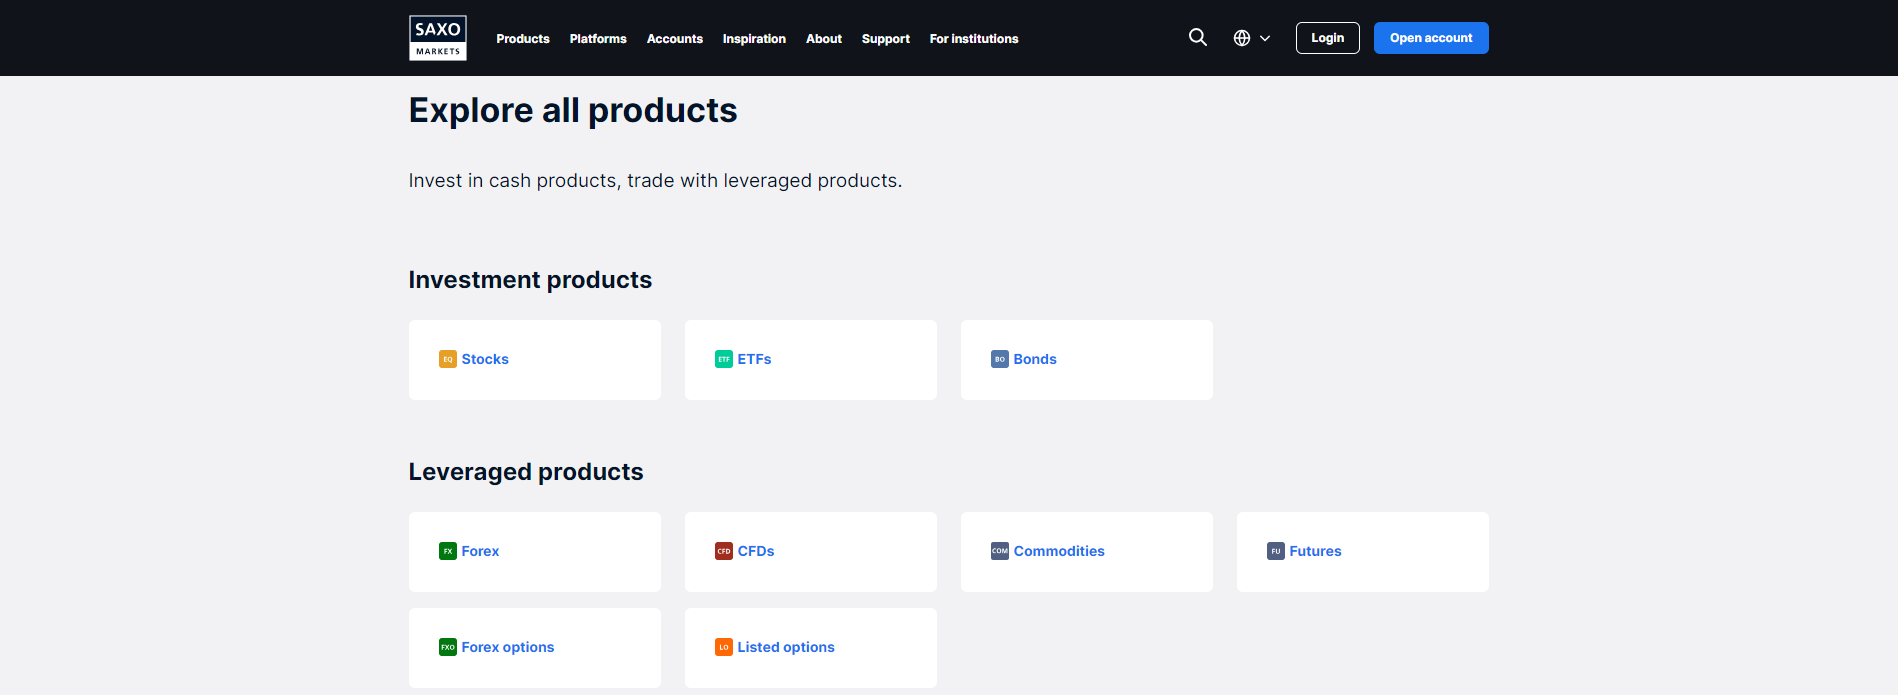1898x695 pixels.
Task: Click the Open account button
Action: [1431, 38]
